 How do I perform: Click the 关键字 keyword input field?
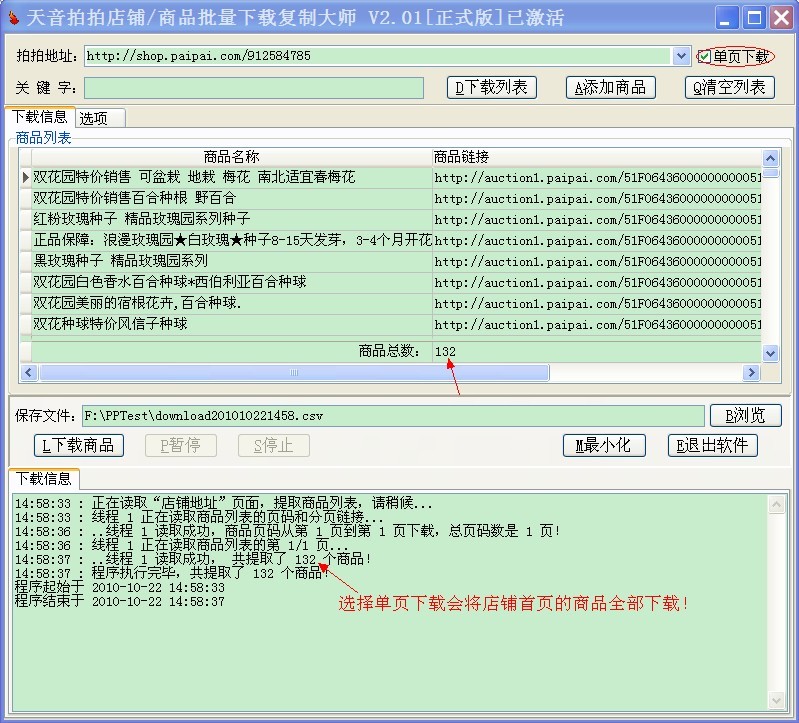click(254, 88)
